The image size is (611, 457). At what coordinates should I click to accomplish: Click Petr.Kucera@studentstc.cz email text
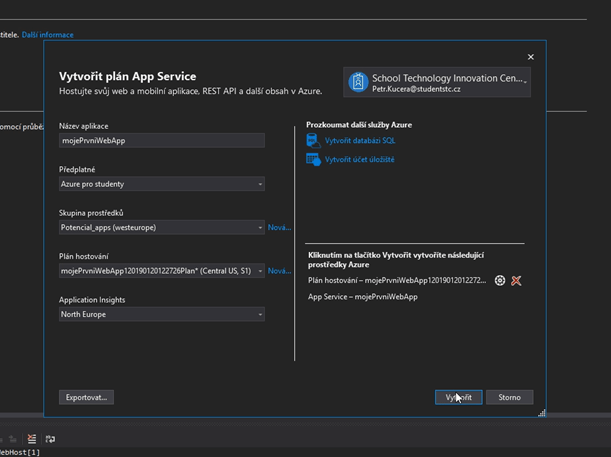pos(416,89)
